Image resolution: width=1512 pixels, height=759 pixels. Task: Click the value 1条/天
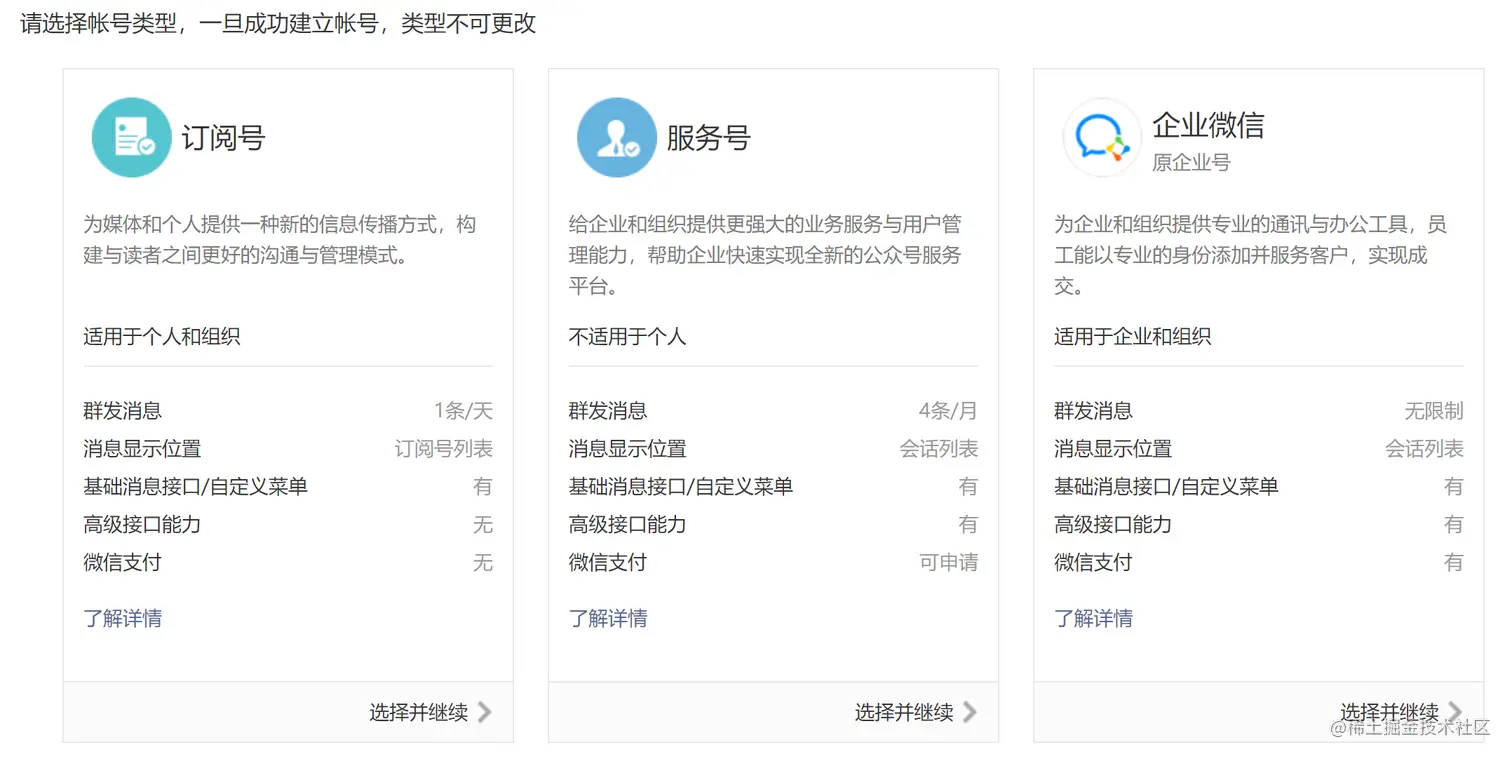point(463,411)
